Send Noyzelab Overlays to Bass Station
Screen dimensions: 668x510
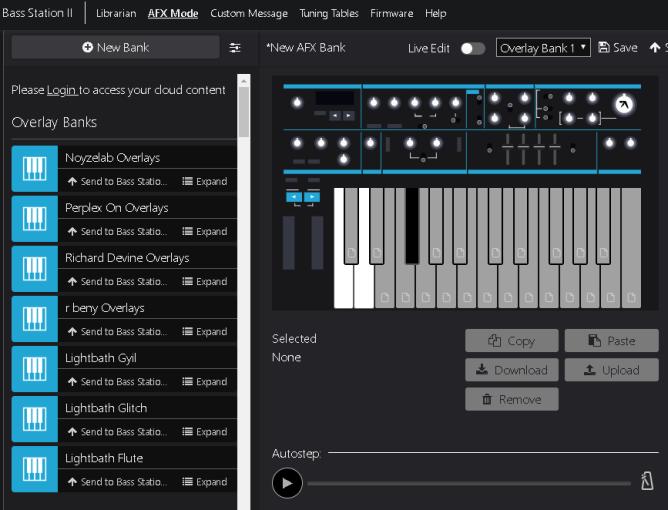tap(117, 182)
